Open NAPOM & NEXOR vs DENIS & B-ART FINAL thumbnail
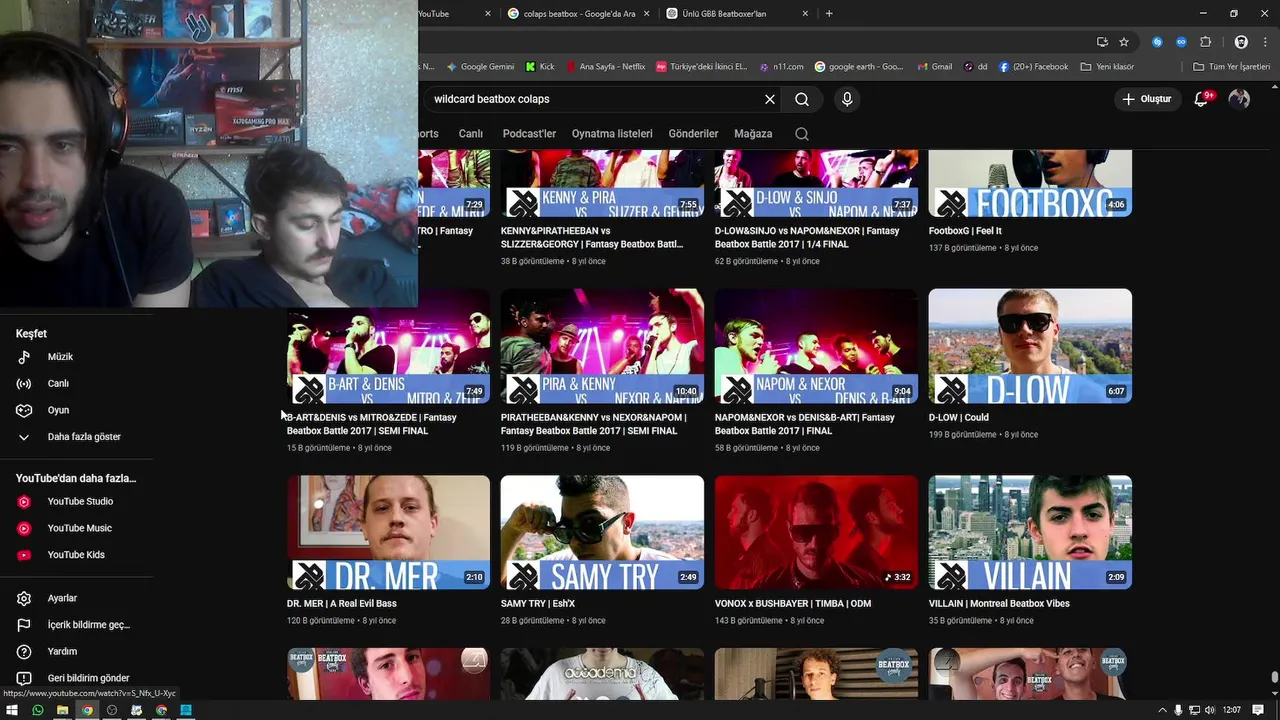The height and width of the screenshot is (720, 1280). click(816, 346)
